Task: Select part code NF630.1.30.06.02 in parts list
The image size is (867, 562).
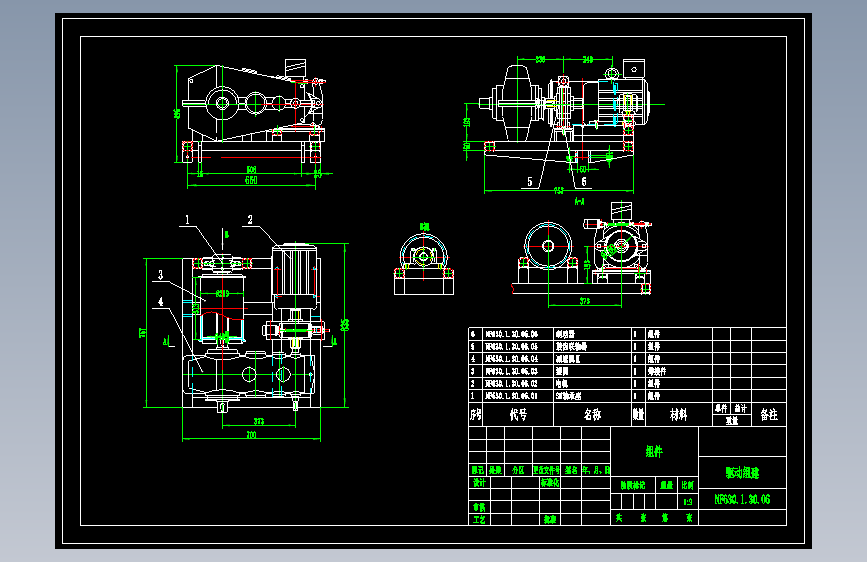Action: point(511,383)
